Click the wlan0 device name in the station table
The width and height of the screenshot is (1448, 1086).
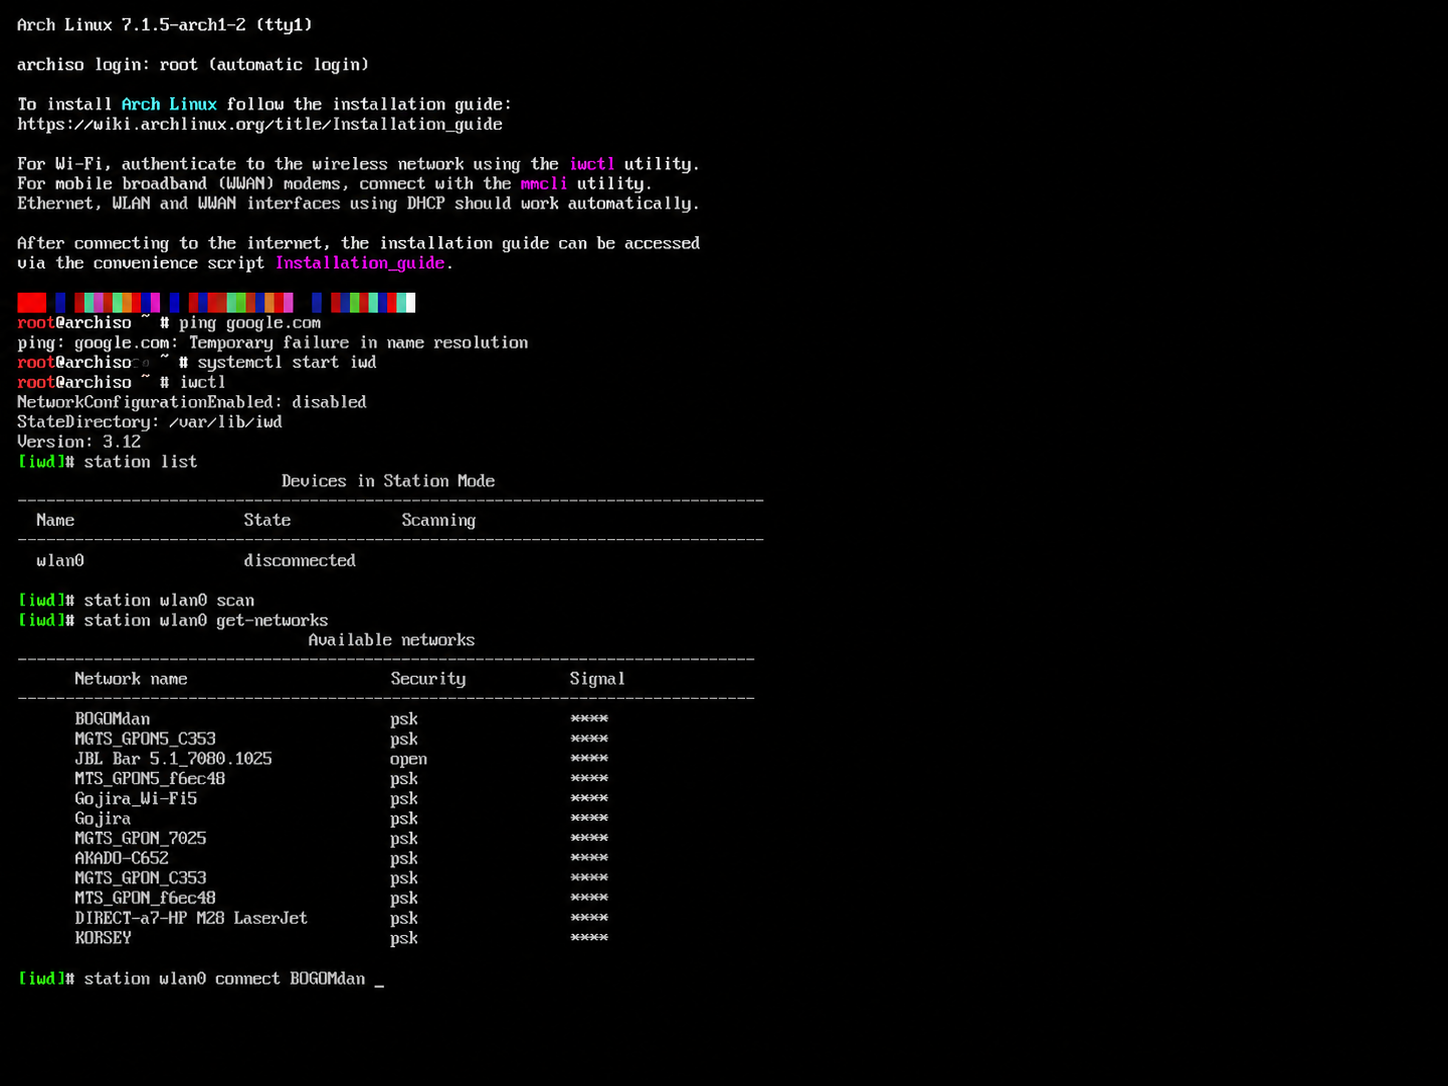pyautogui.click(x=60, y=561)
